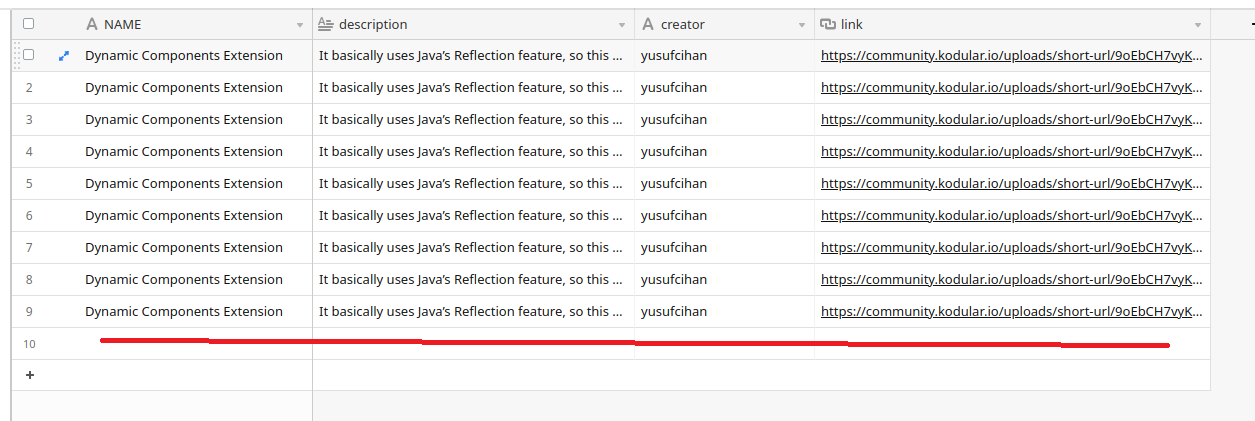Open the link column dropdown arrow
Viewport: 1255px width, 421px height.
[1198, 25]
